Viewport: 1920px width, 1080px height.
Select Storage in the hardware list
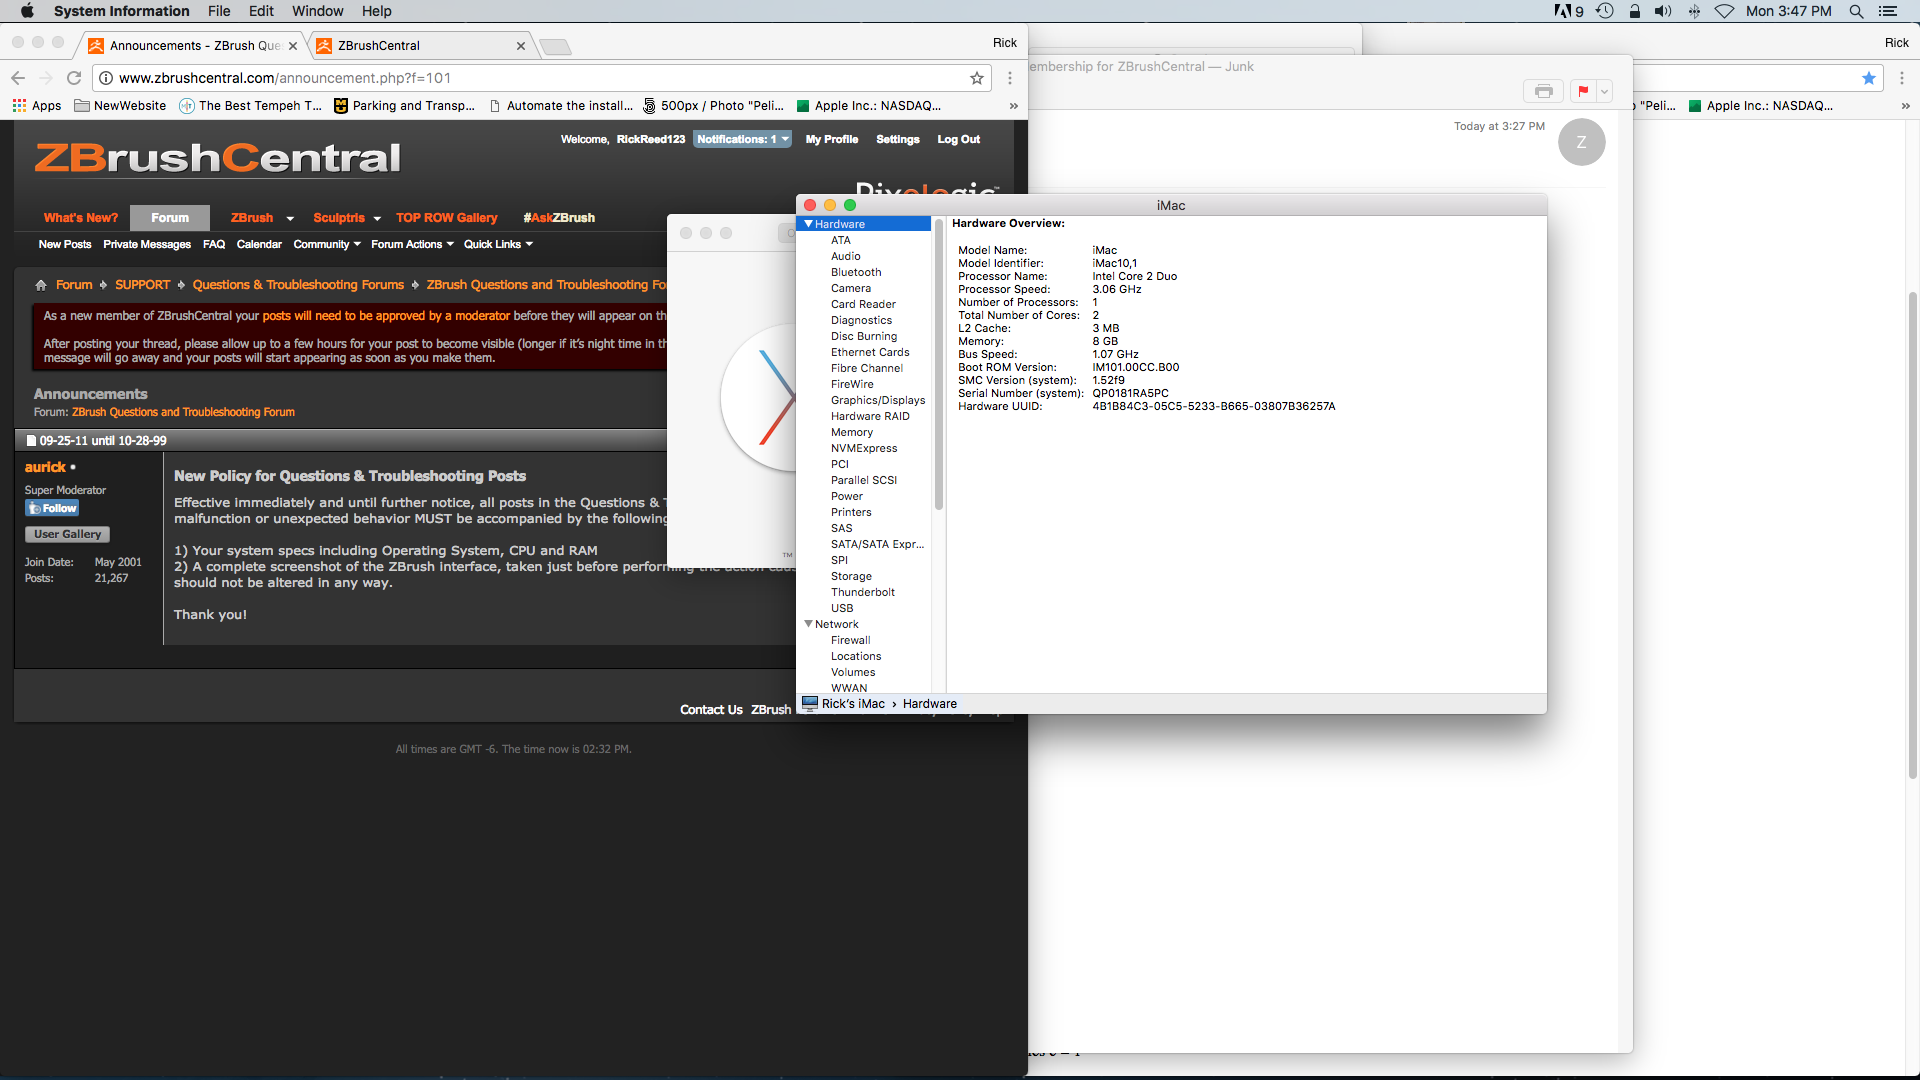[x=851, y=576]
